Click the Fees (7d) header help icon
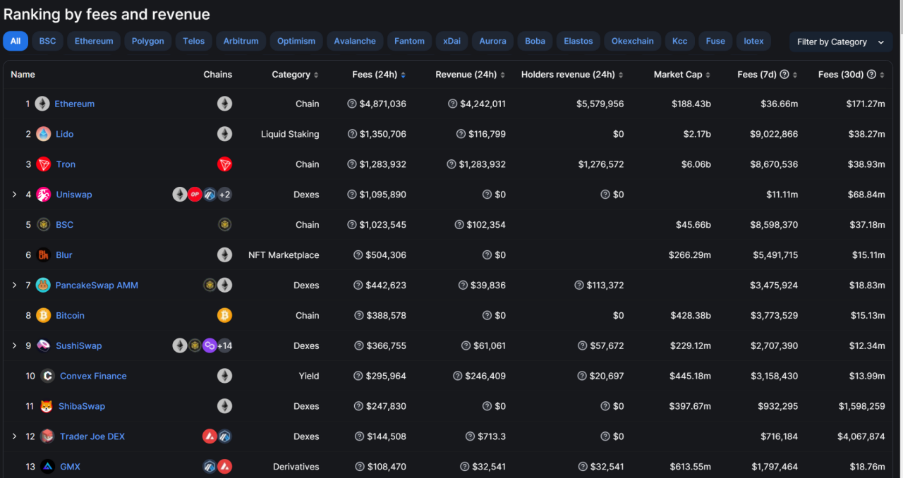This screenshot has width=903, height=478. pyautogui.click(x=784, y=74)
